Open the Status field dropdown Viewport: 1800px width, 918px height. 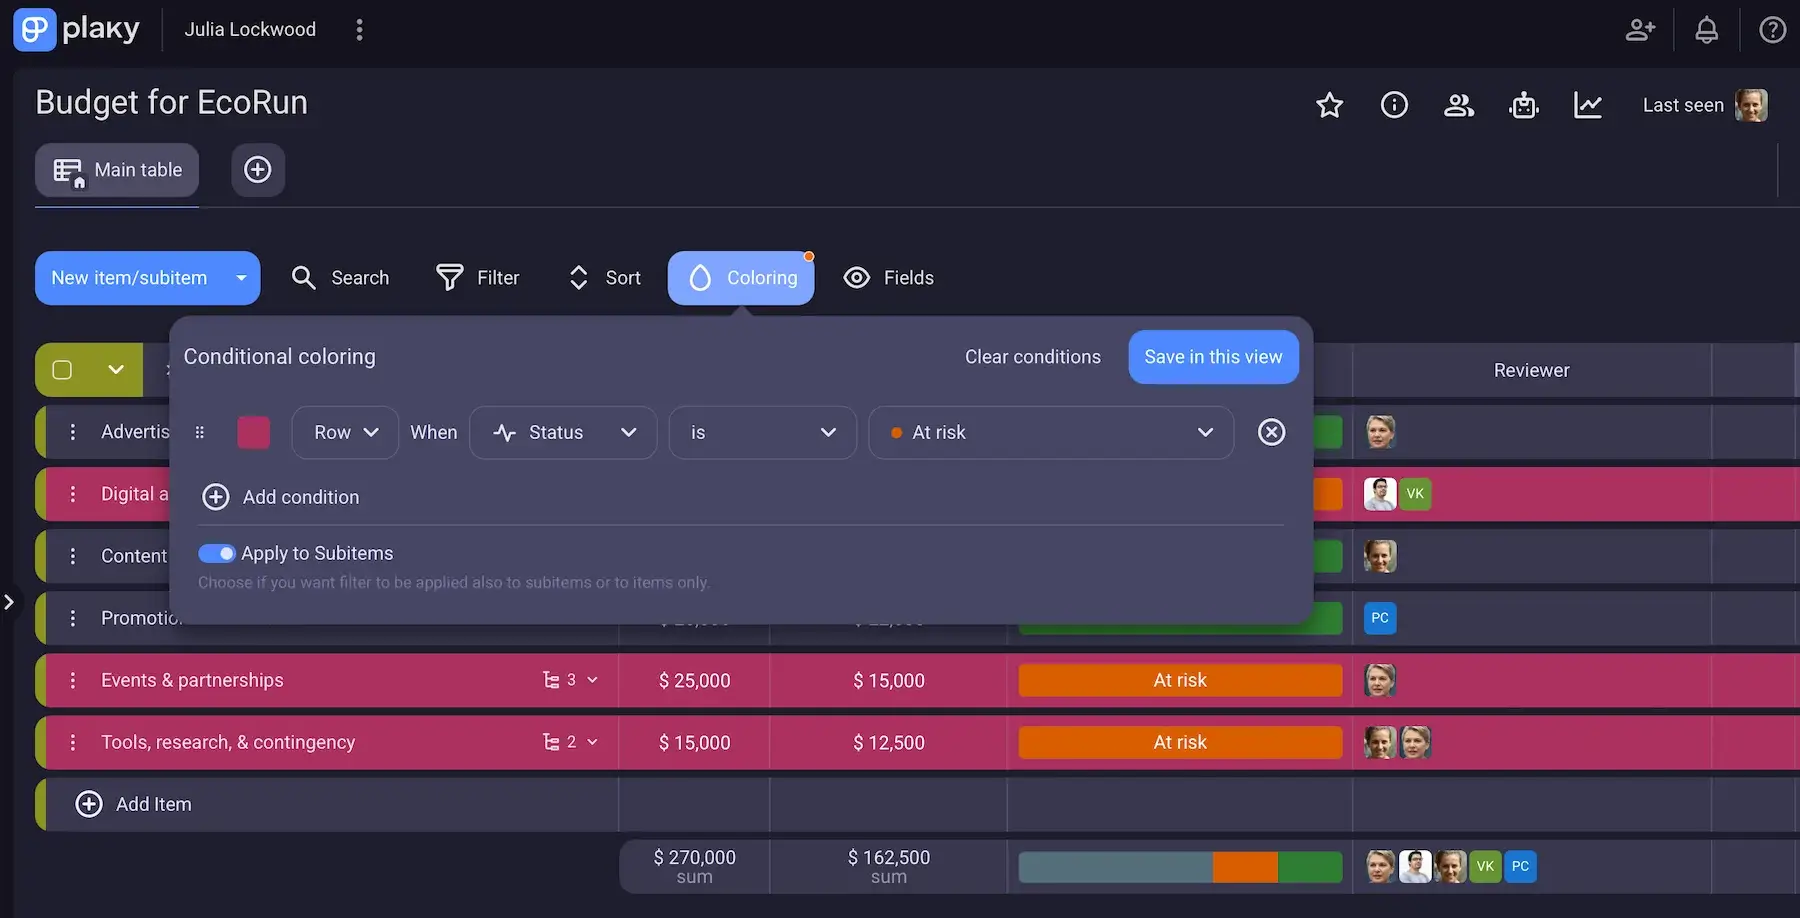pos(563,432)
